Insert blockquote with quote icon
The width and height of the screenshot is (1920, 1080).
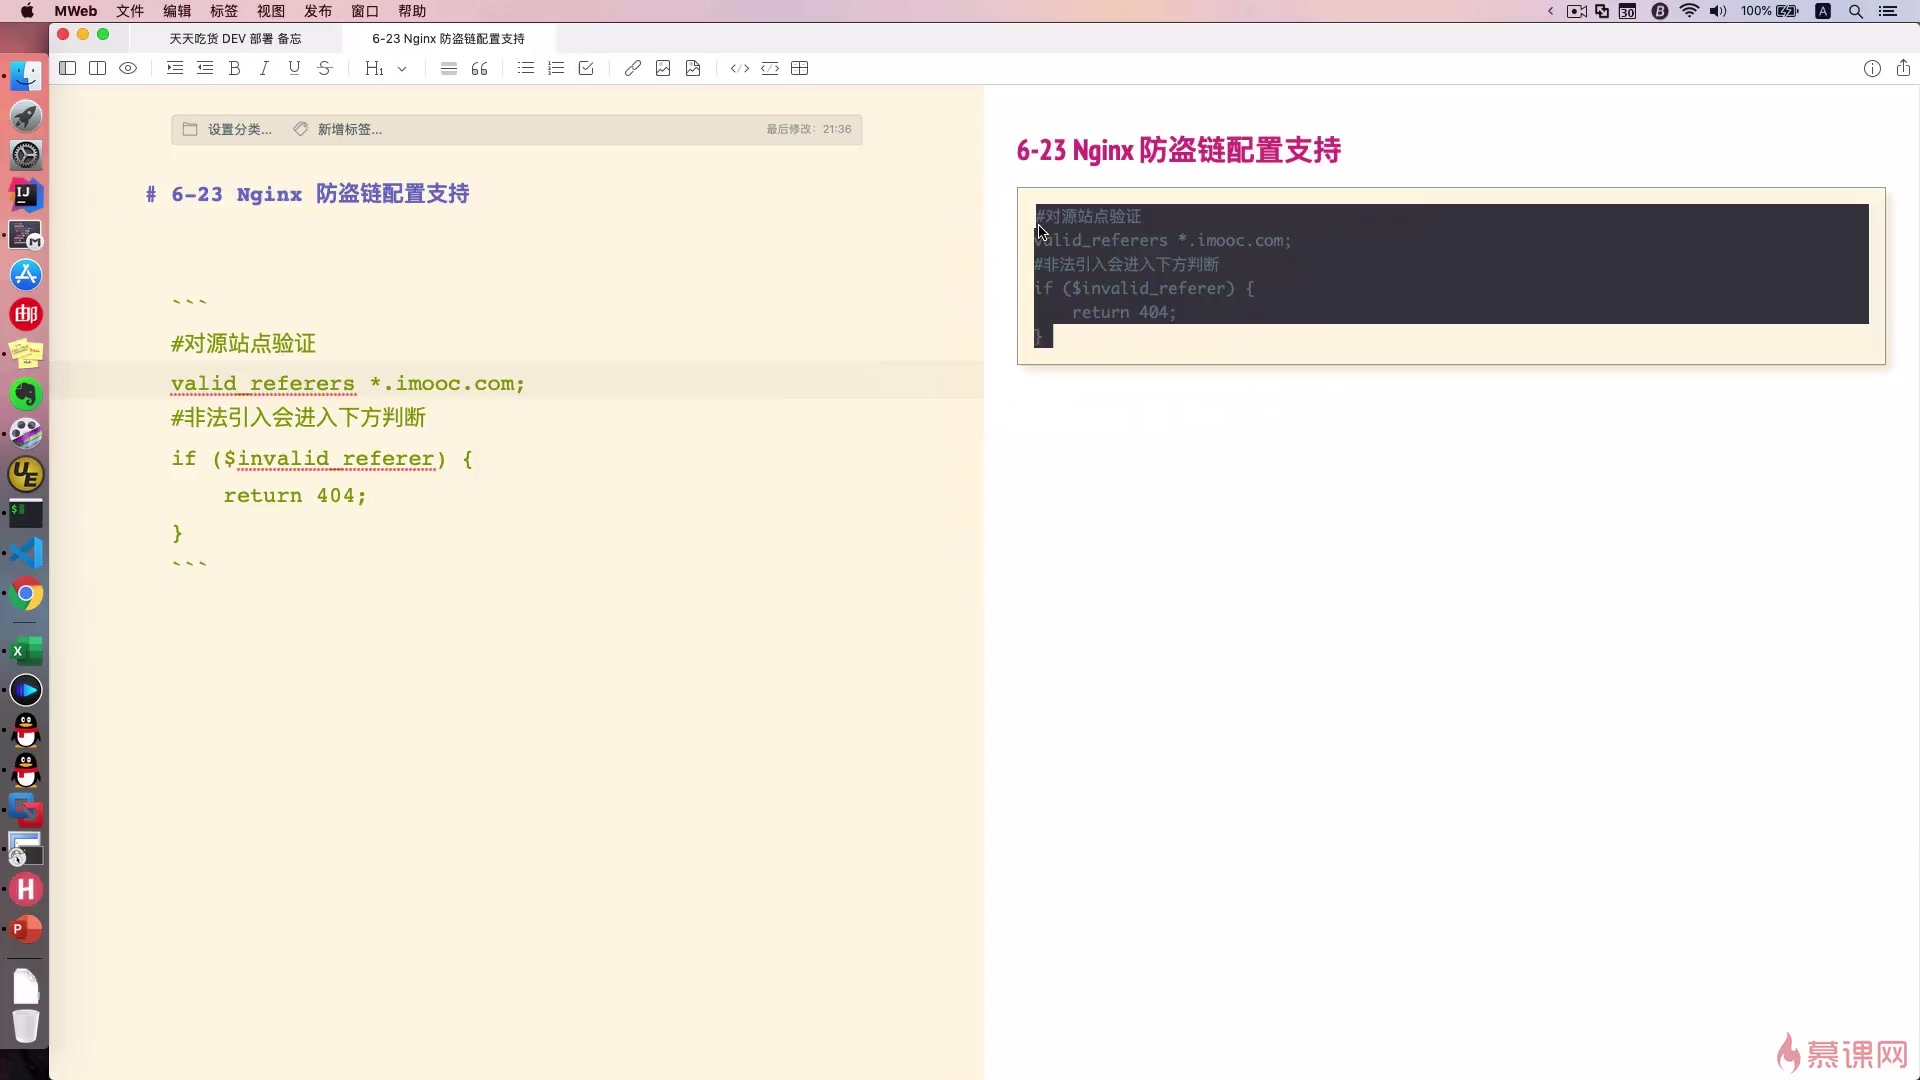coord(479,68)
